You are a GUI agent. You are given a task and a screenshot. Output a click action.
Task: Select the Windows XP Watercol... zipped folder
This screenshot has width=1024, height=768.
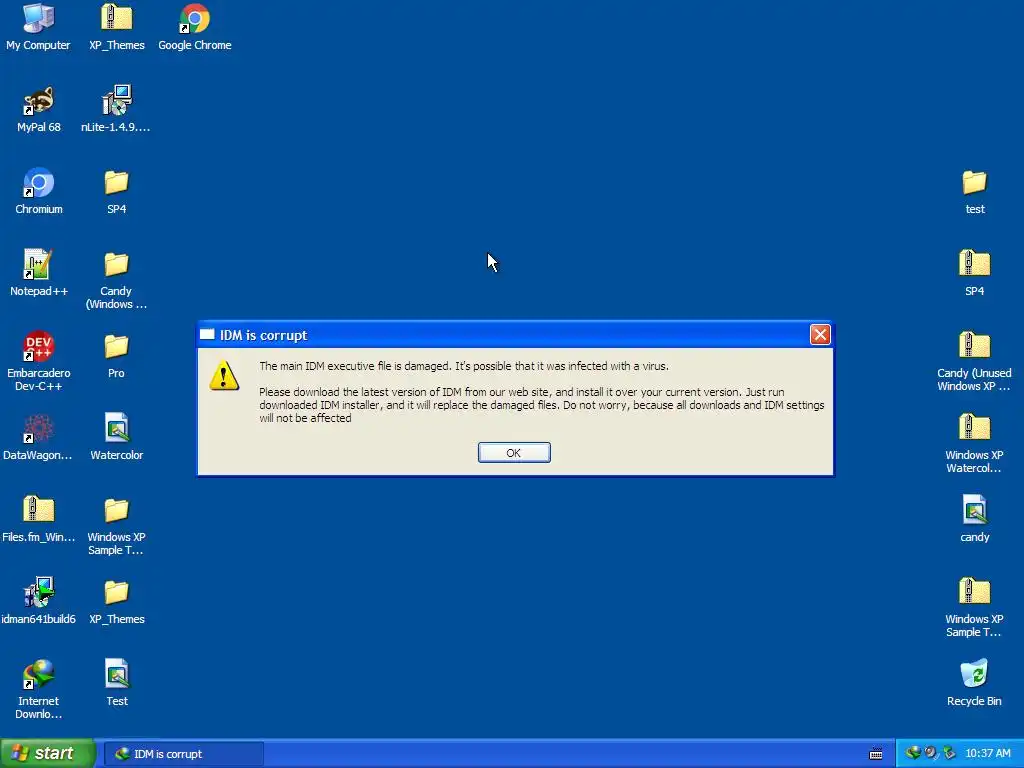tap(974, 443)
